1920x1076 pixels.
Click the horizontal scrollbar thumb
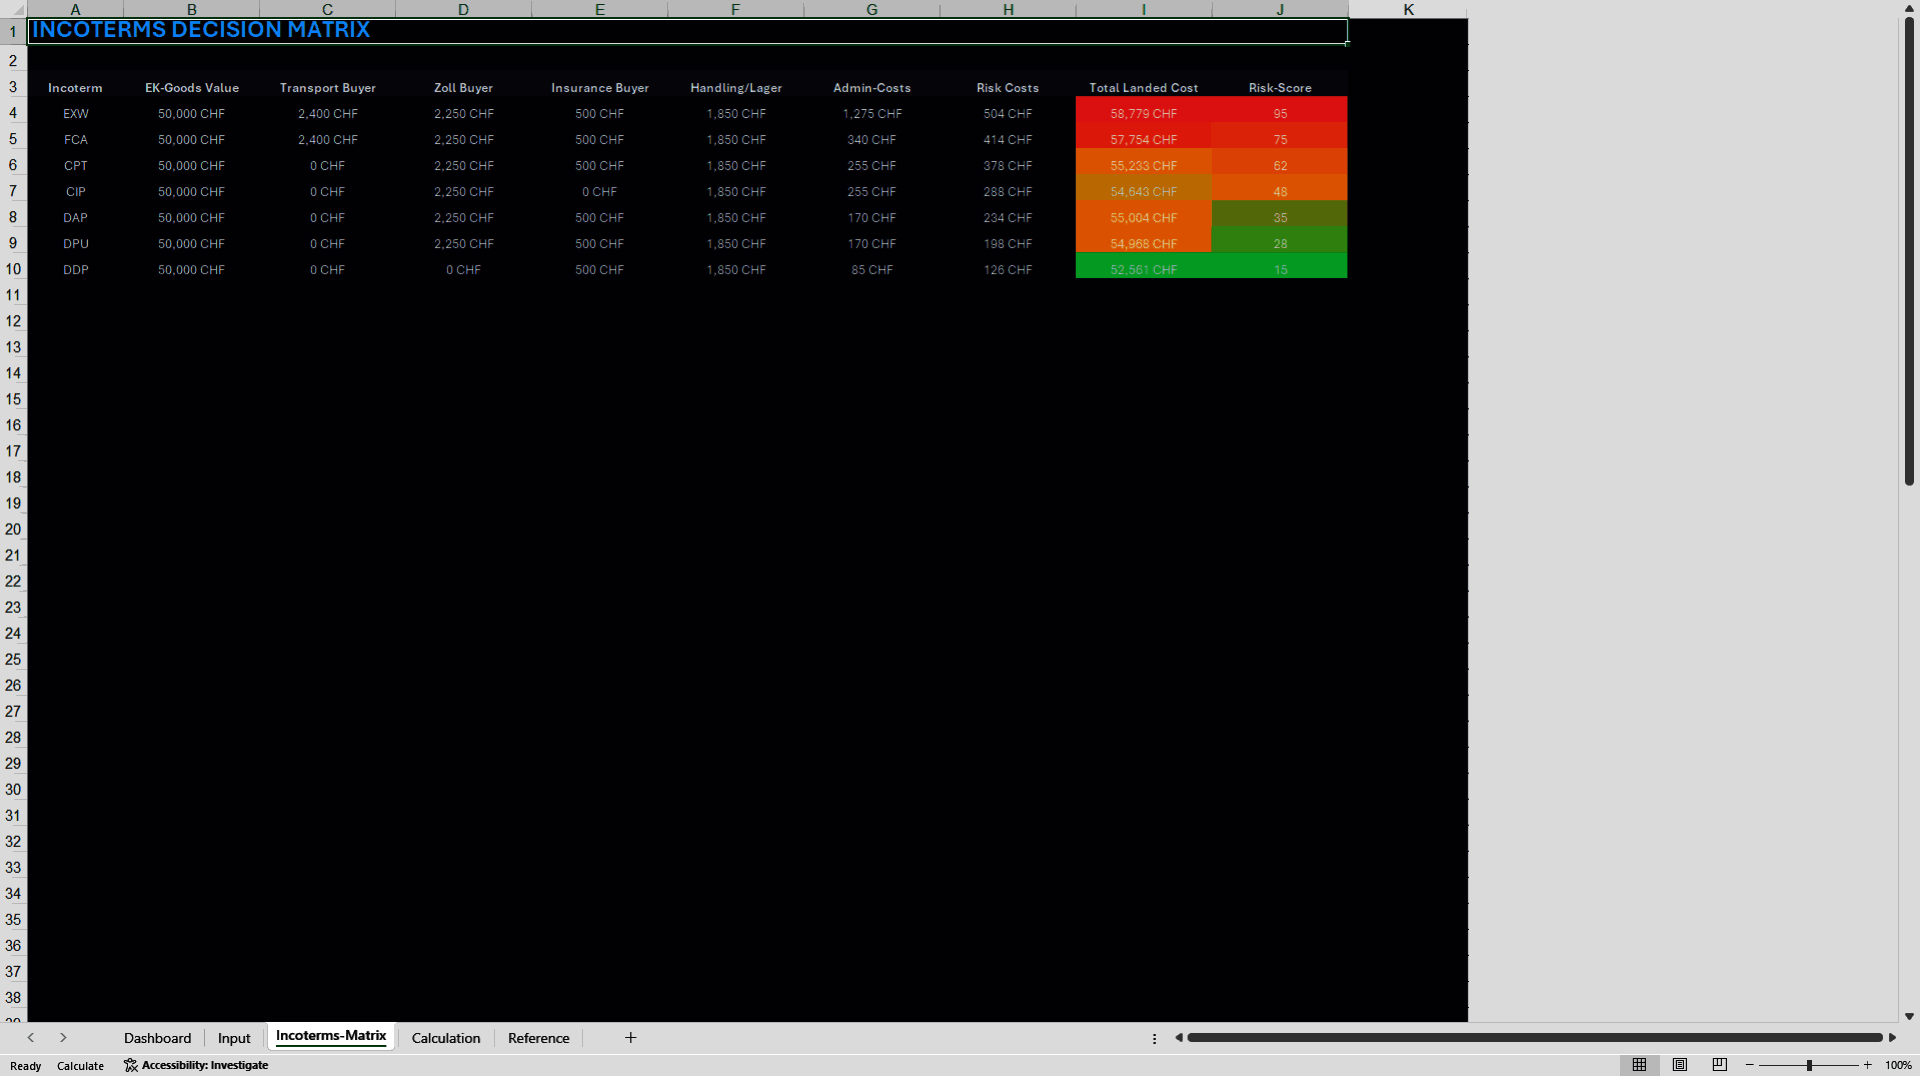point(1534,1038)
